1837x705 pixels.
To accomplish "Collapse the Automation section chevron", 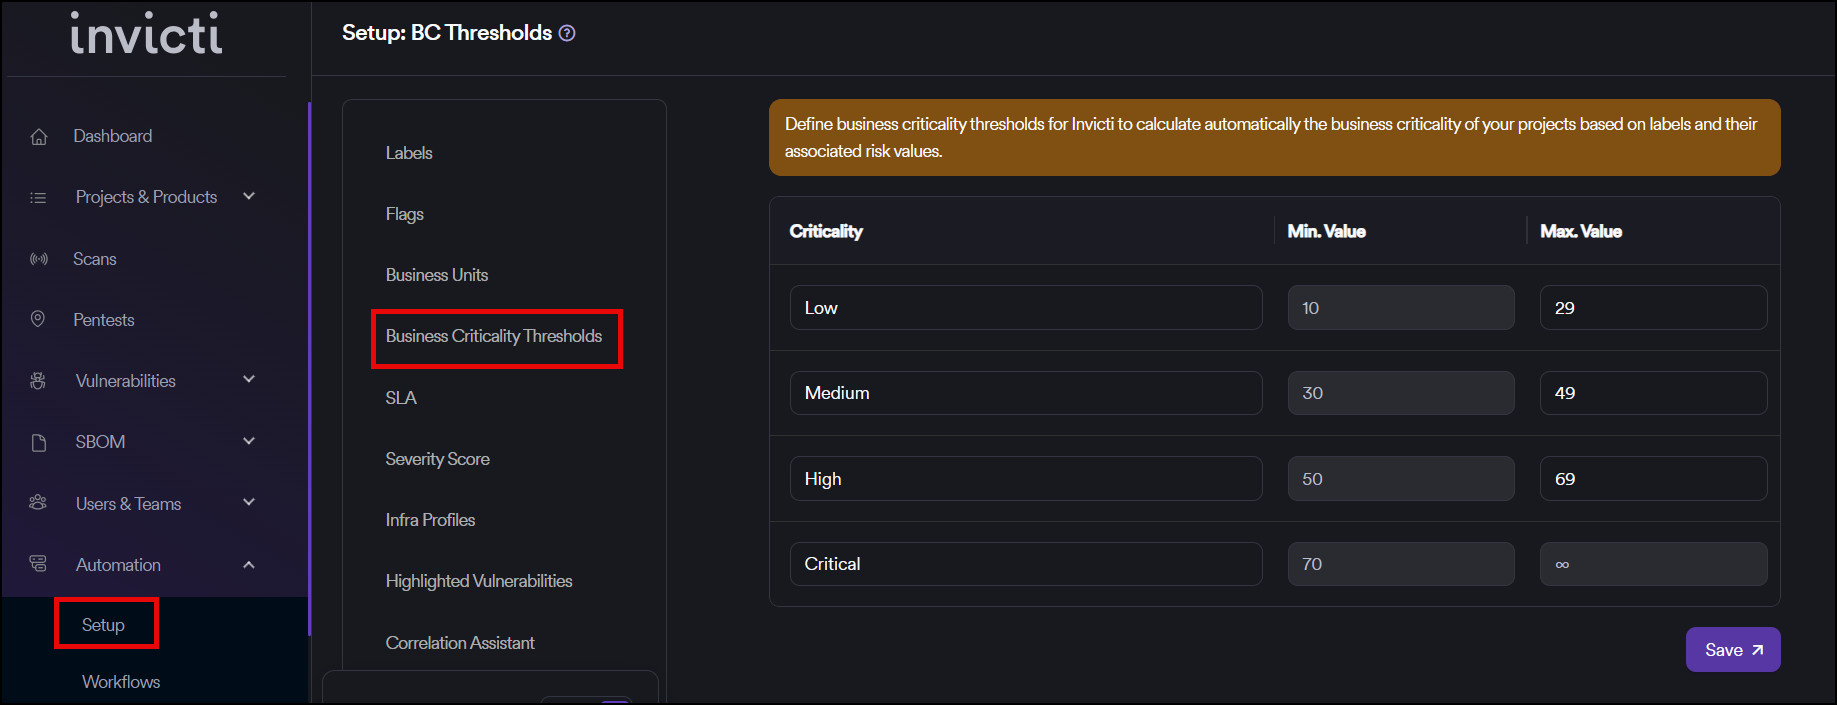I will [x=249, y=565].
